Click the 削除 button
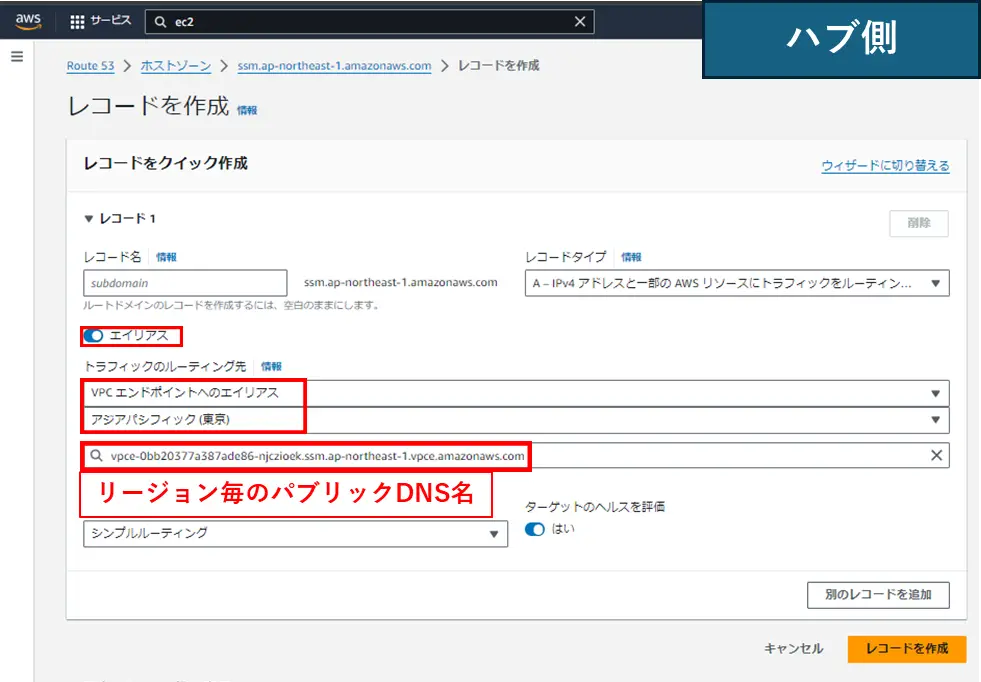This screenshot has width=981, height=682. point(919,223)
